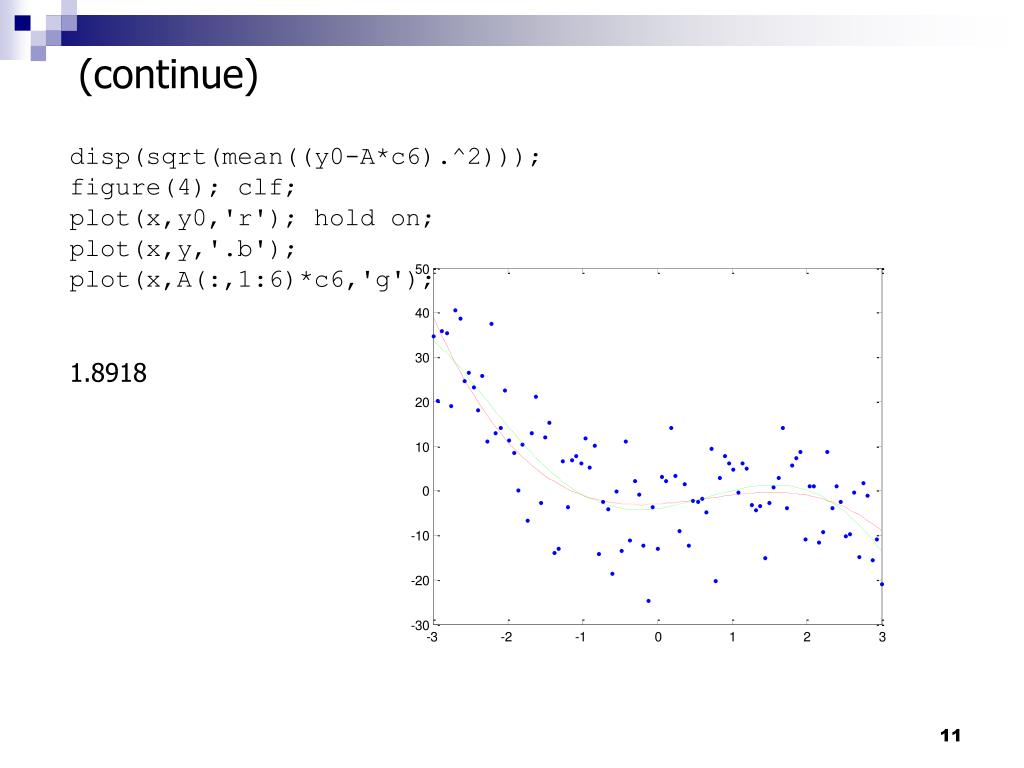Click the y-axis label "40"

422,313
